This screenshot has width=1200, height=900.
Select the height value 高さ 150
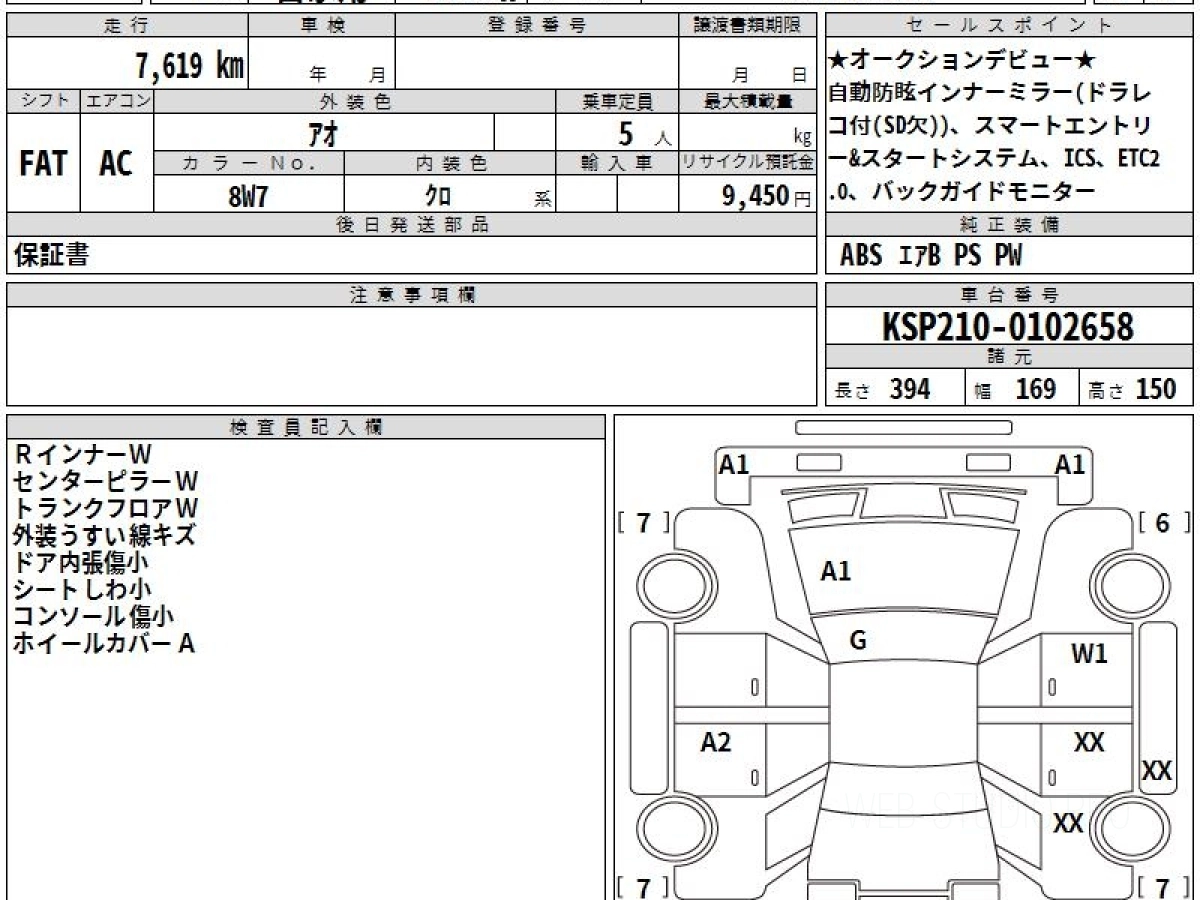click(x=1133, y=389)
